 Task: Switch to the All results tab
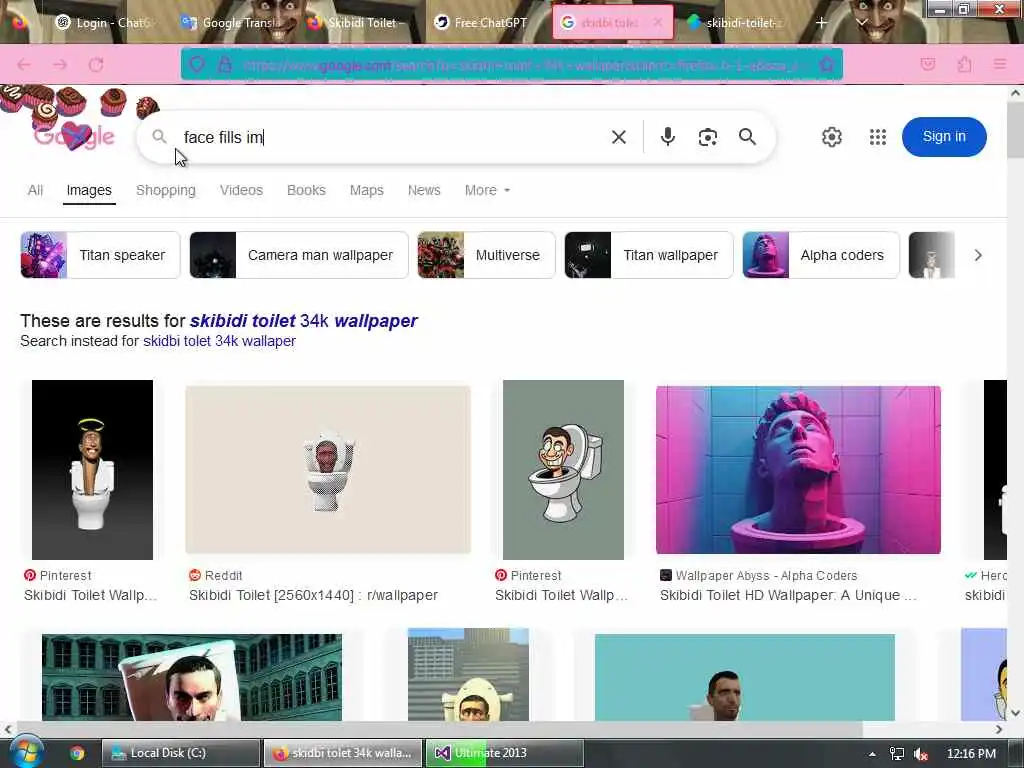point(35,190)
